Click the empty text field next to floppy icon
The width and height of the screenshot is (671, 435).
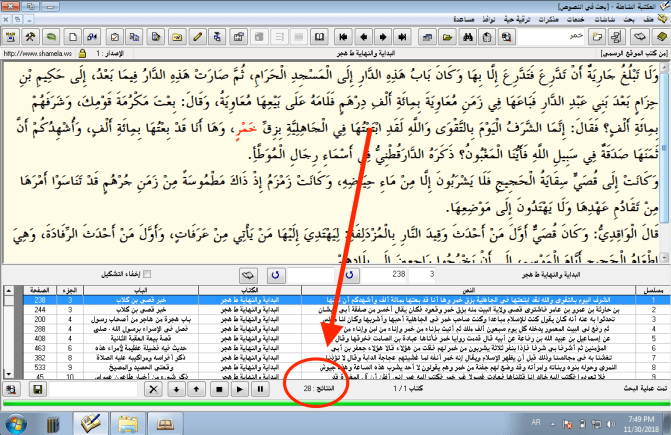pos(93,389)
